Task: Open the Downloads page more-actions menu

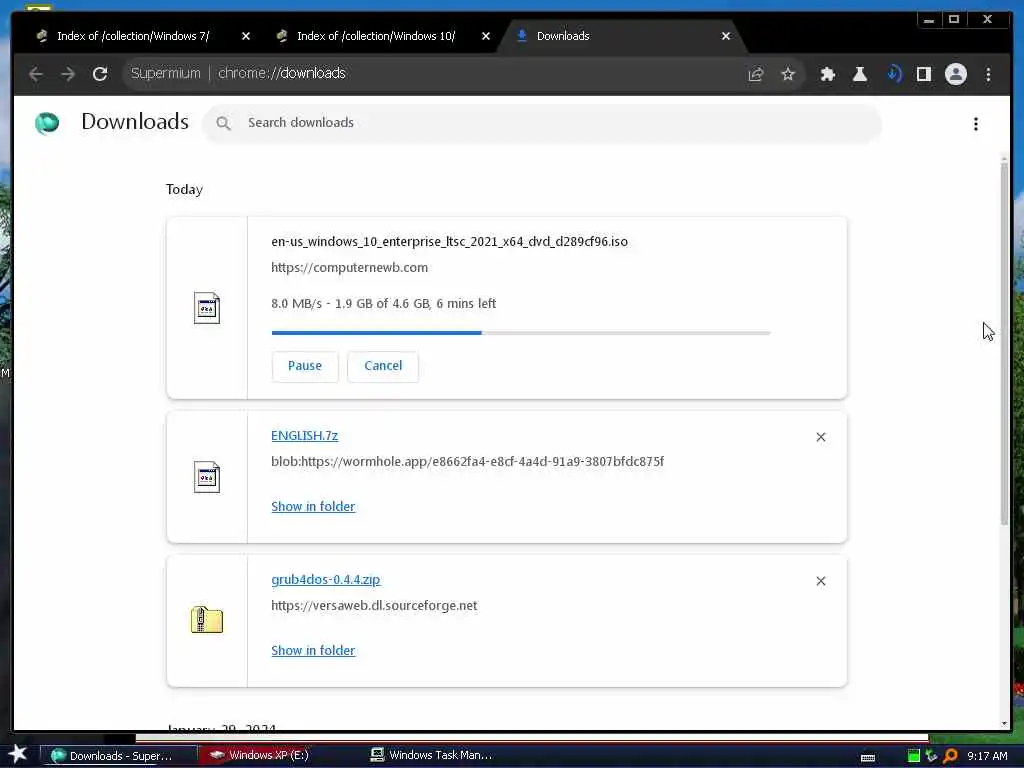Action: (976, 124)
